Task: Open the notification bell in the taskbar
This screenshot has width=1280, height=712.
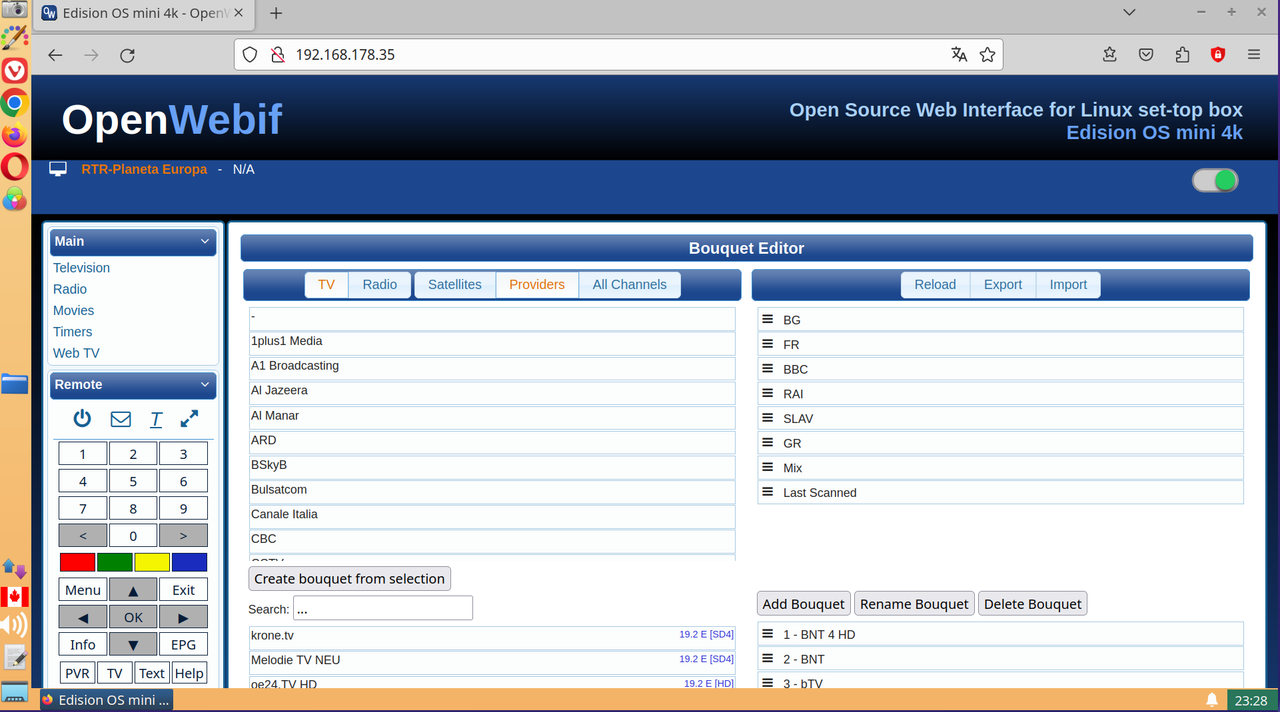Action: point(1212,700)
